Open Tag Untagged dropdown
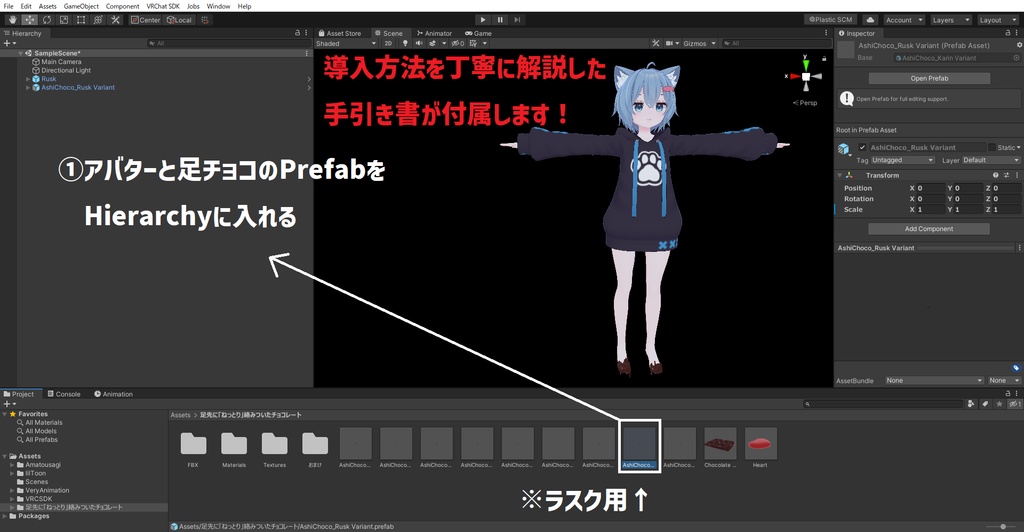This screenshot has width=1024, height=532. click(x=903, y=160)
